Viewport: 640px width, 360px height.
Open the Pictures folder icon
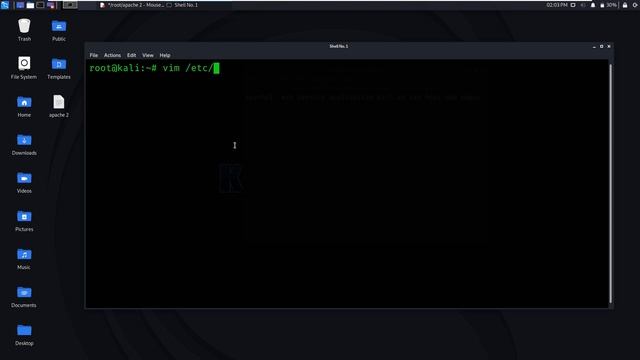(x=24, y=220)
